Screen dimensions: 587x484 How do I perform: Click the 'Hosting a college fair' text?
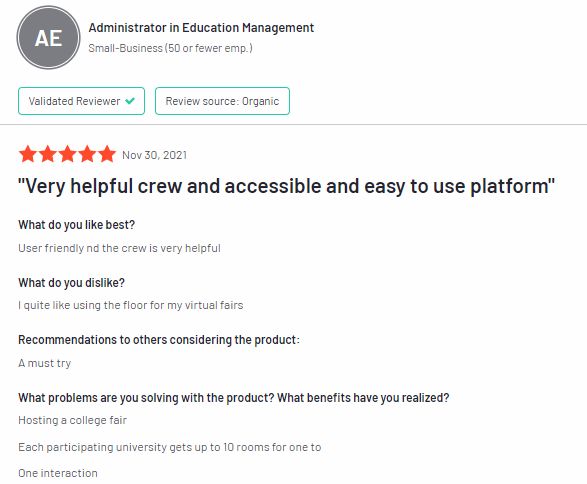click(x=73, y=420)
